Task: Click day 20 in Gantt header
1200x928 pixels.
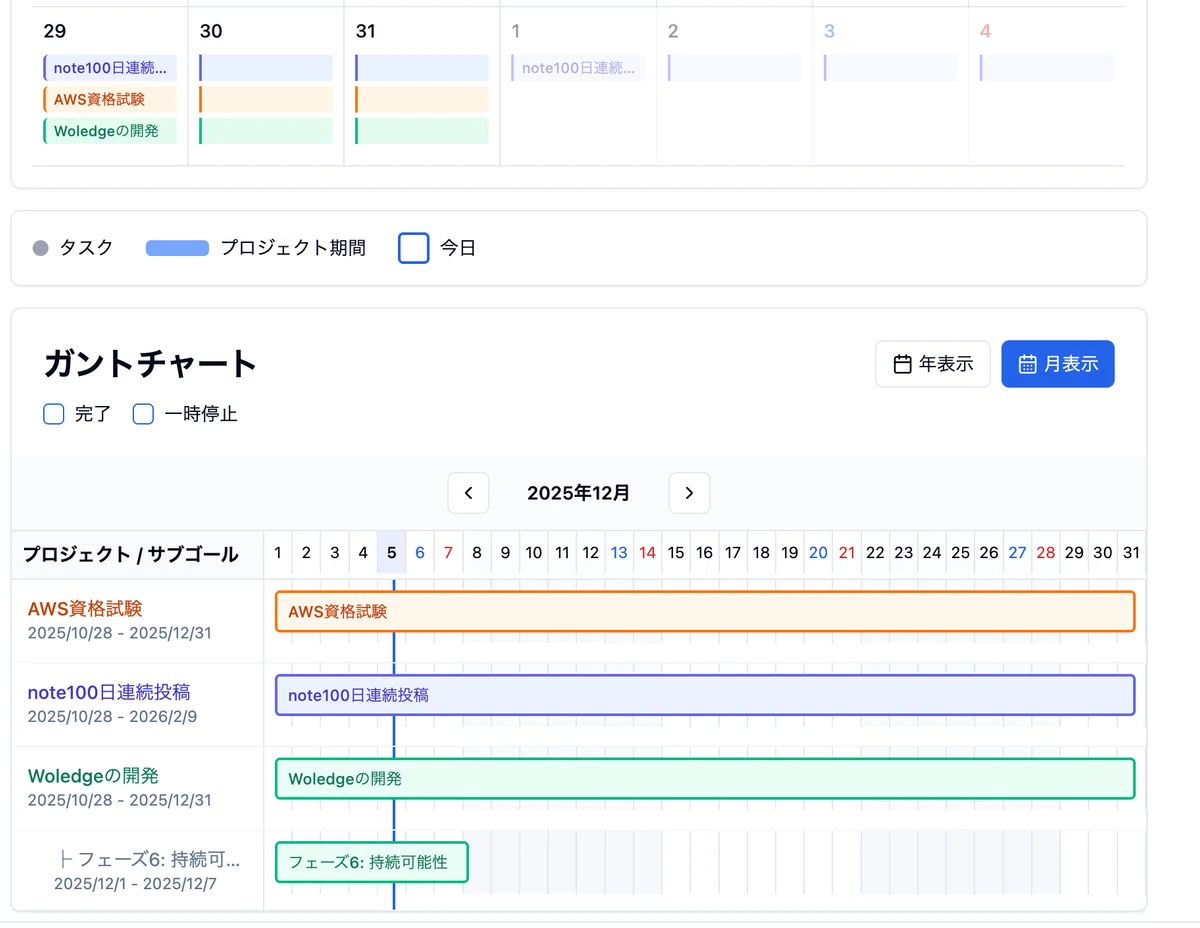Action: (818, 552)
